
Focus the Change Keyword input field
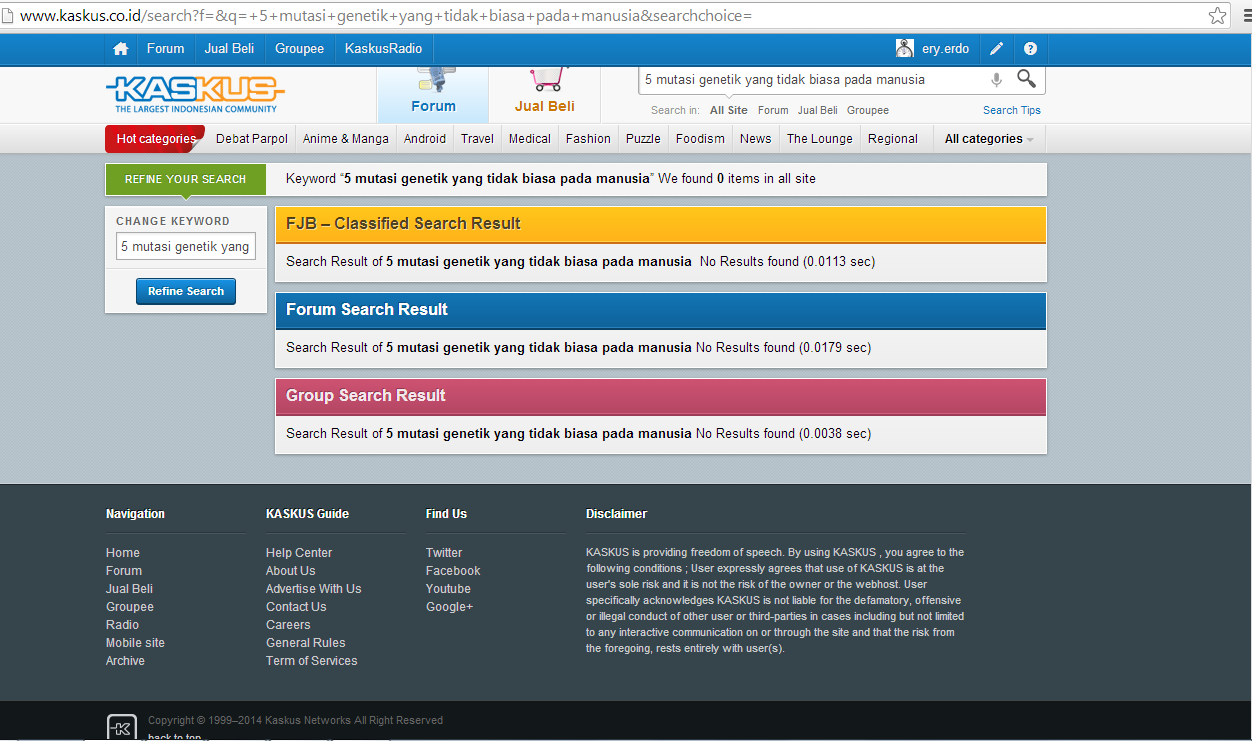pyautogui.click(x=186, y=246)
